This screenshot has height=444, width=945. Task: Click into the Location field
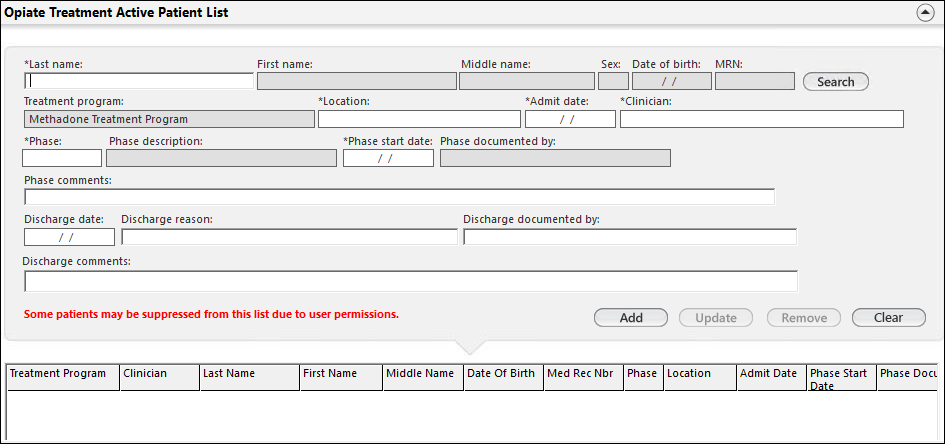tap(419, 119)
